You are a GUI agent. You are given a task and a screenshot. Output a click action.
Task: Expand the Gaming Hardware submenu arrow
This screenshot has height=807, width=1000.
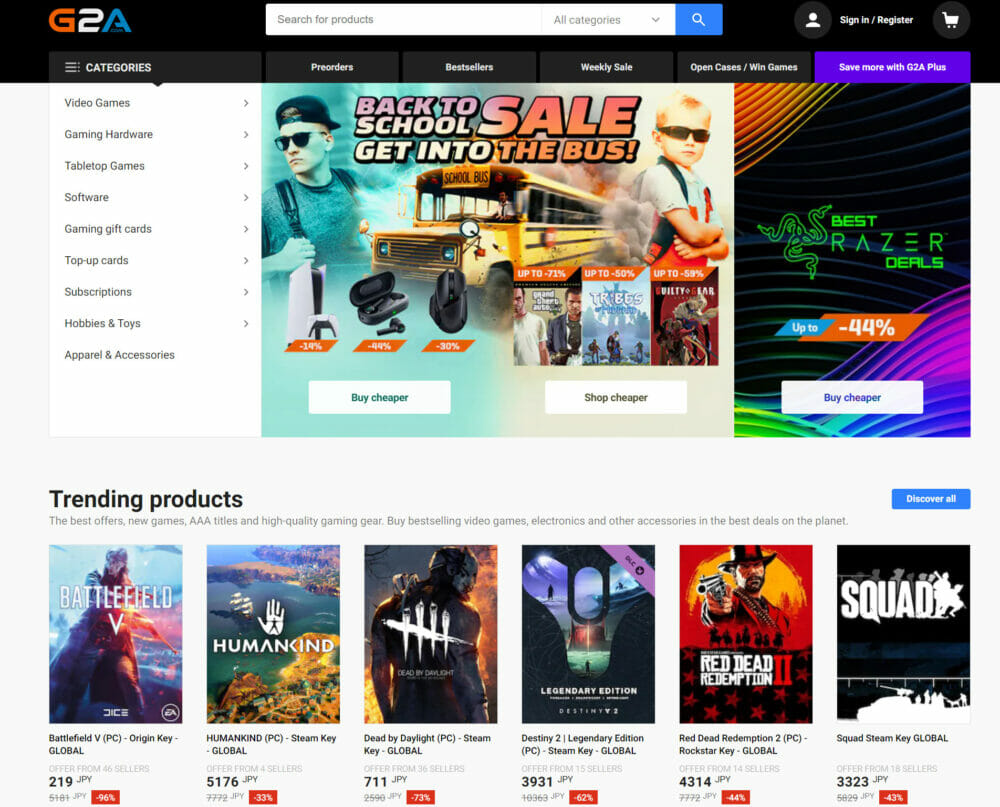[245, 135]
